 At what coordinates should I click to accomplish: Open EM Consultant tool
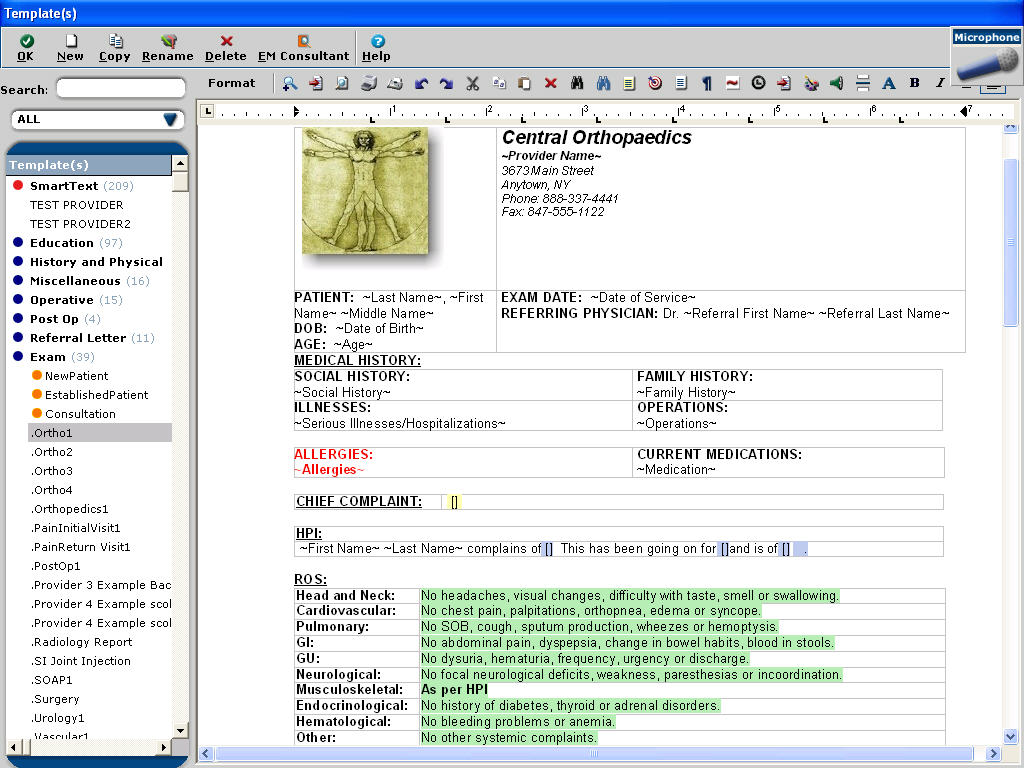click(303, 47)
